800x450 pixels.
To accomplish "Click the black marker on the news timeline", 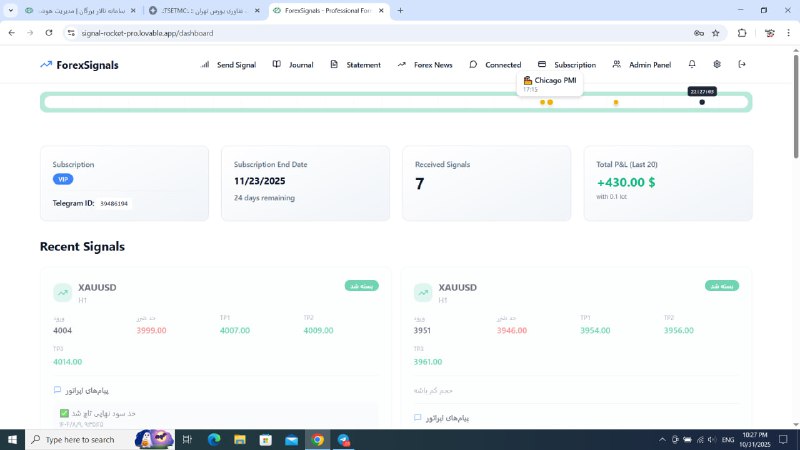I will point(702,102).
